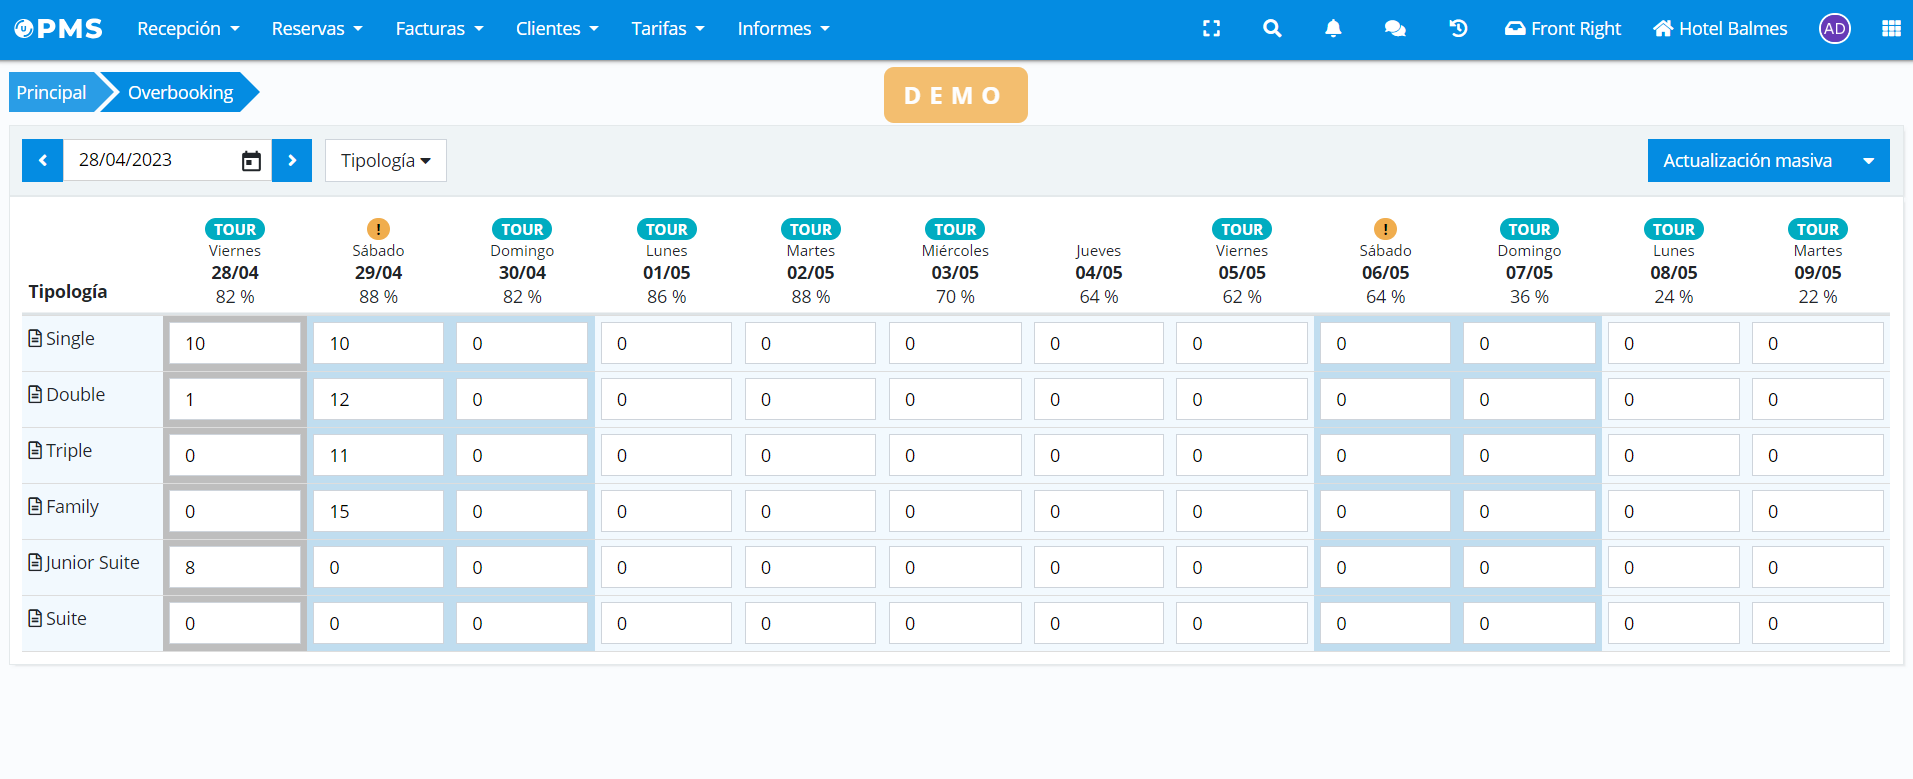Screen dimensions: 1913x779
Task: Go to previous date with left arrow
Action: 43,161
